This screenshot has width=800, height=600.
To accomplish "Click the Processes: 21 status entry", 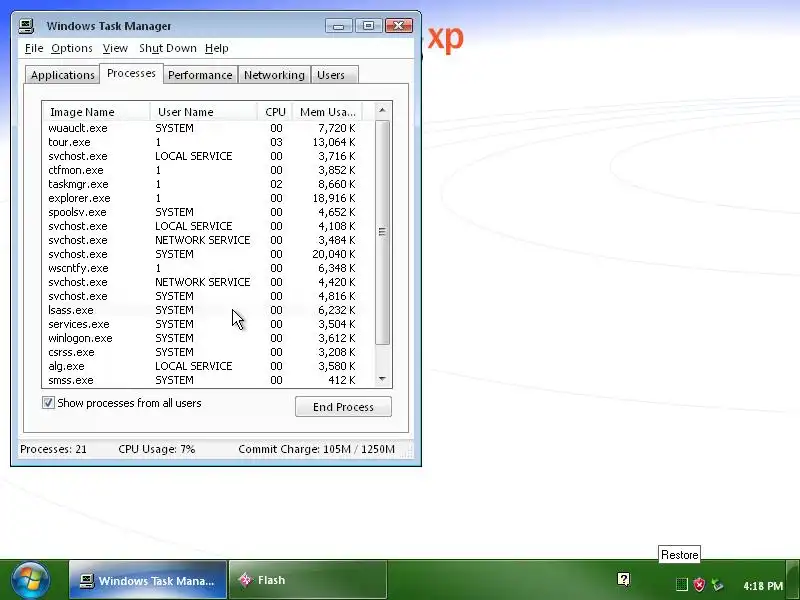I will (54, 449).
